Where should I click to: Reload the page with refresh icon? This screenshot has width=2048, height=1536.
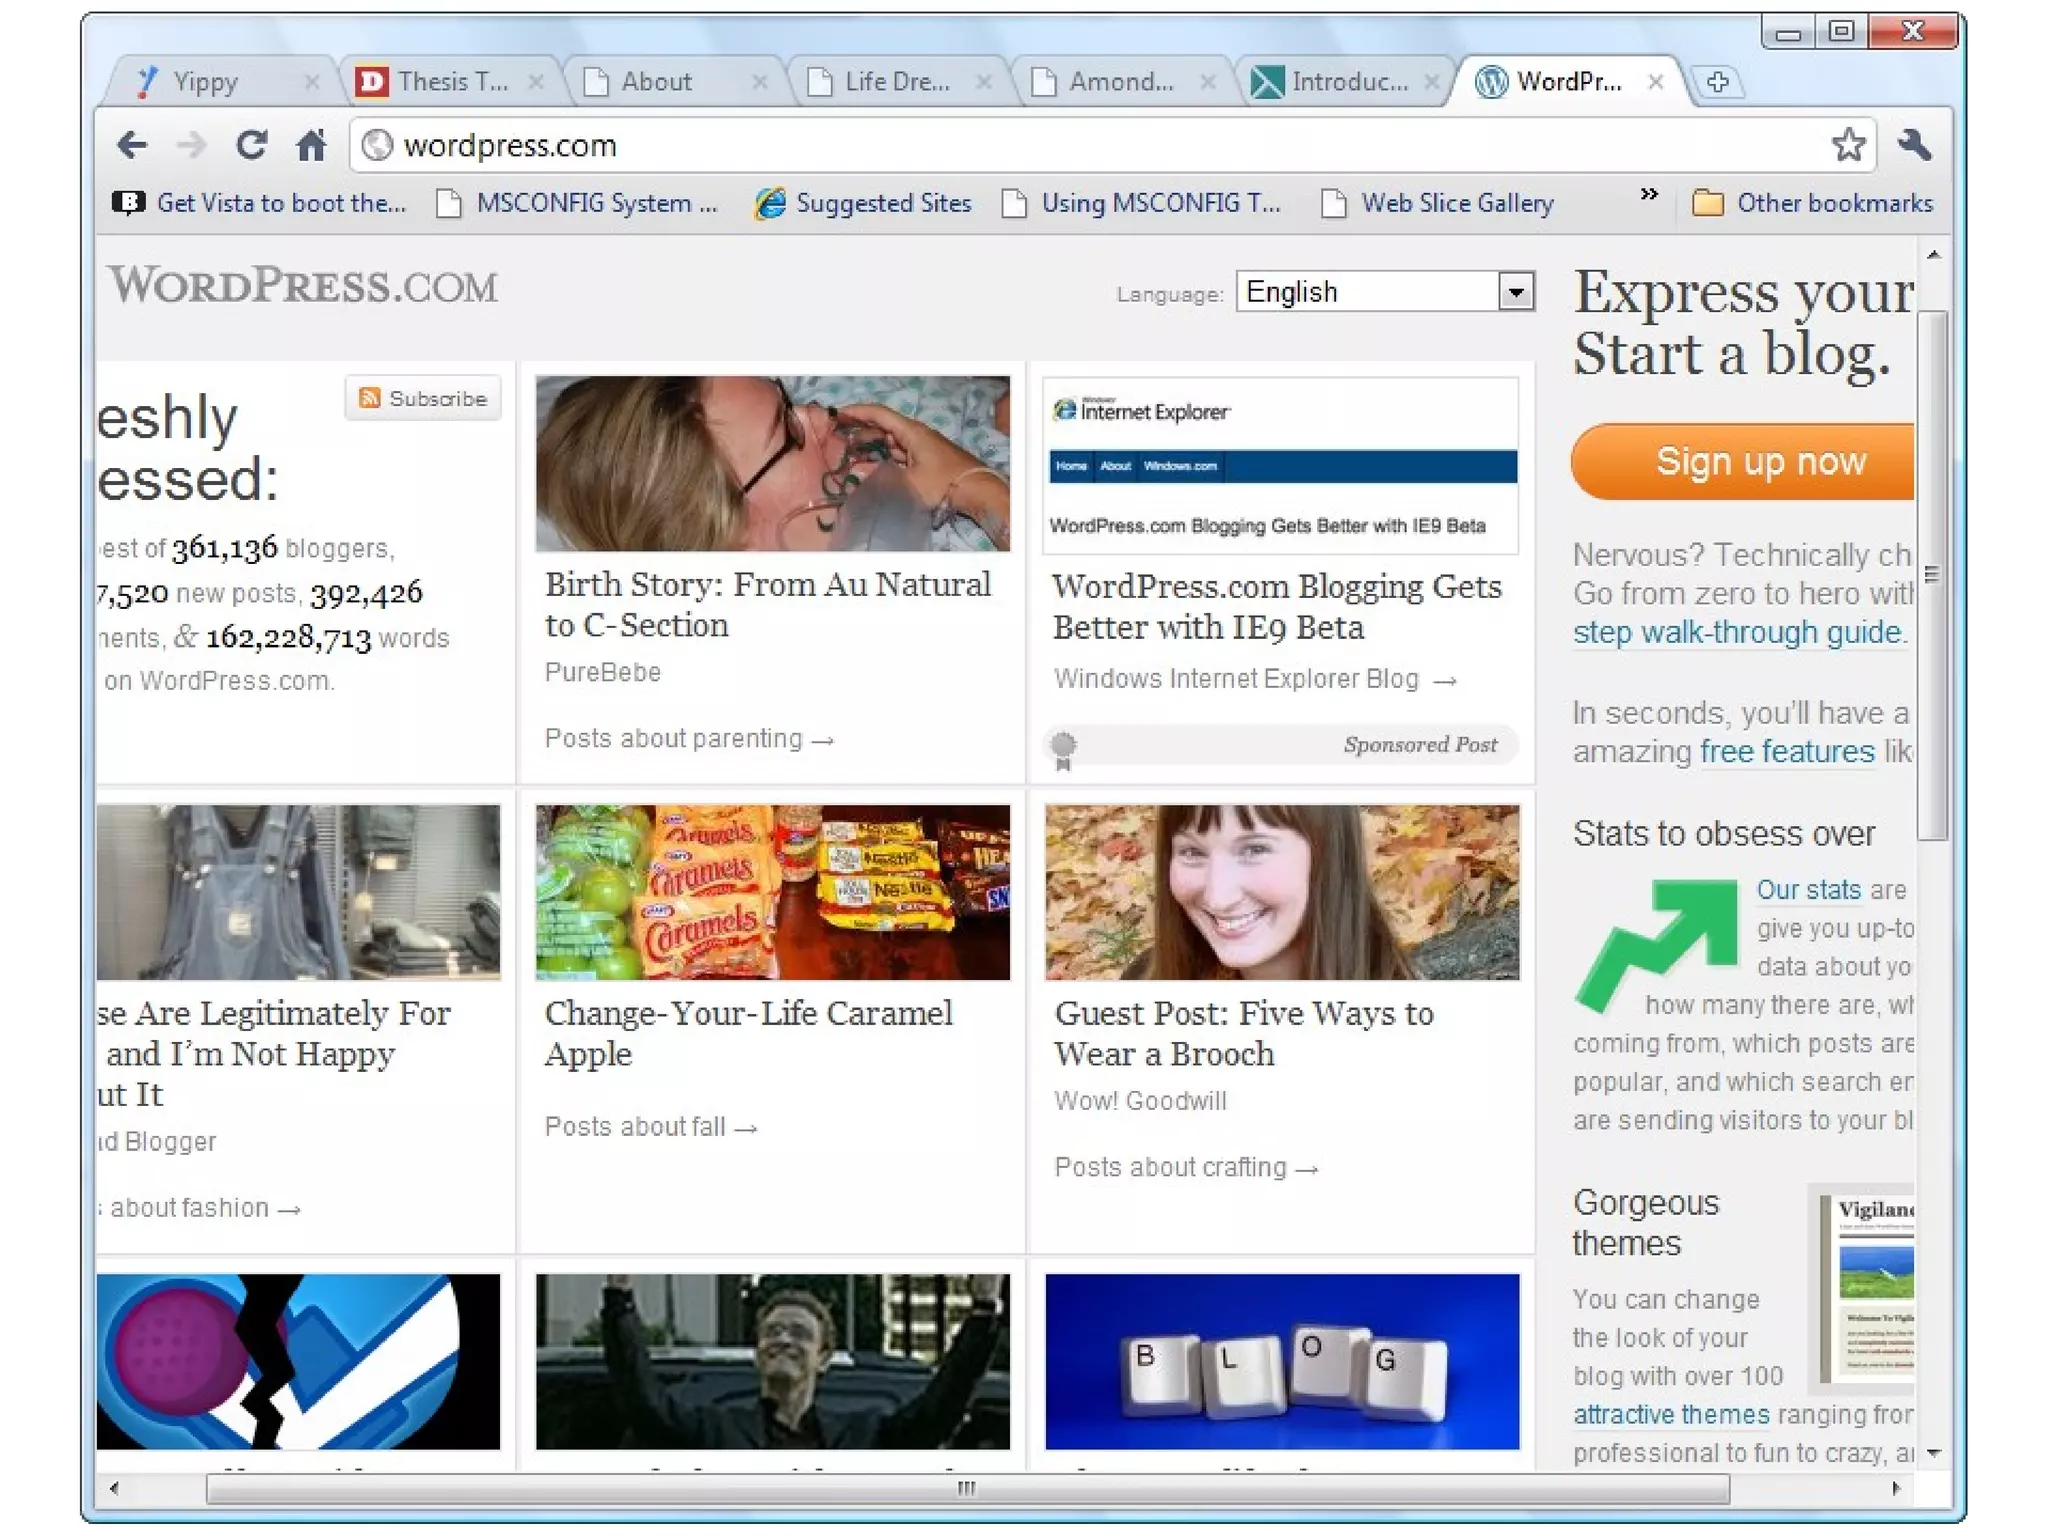click(251, 146)
